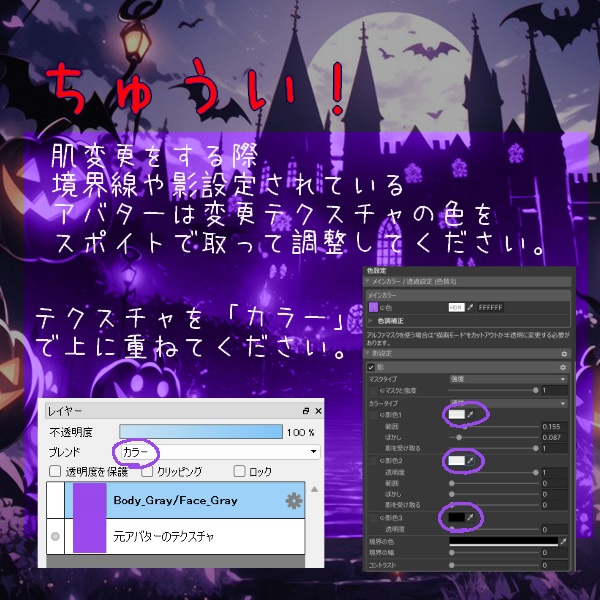The image size is (600, 600).
Task: Open the 境界の色 color bar
Action: tap(504, 541)
